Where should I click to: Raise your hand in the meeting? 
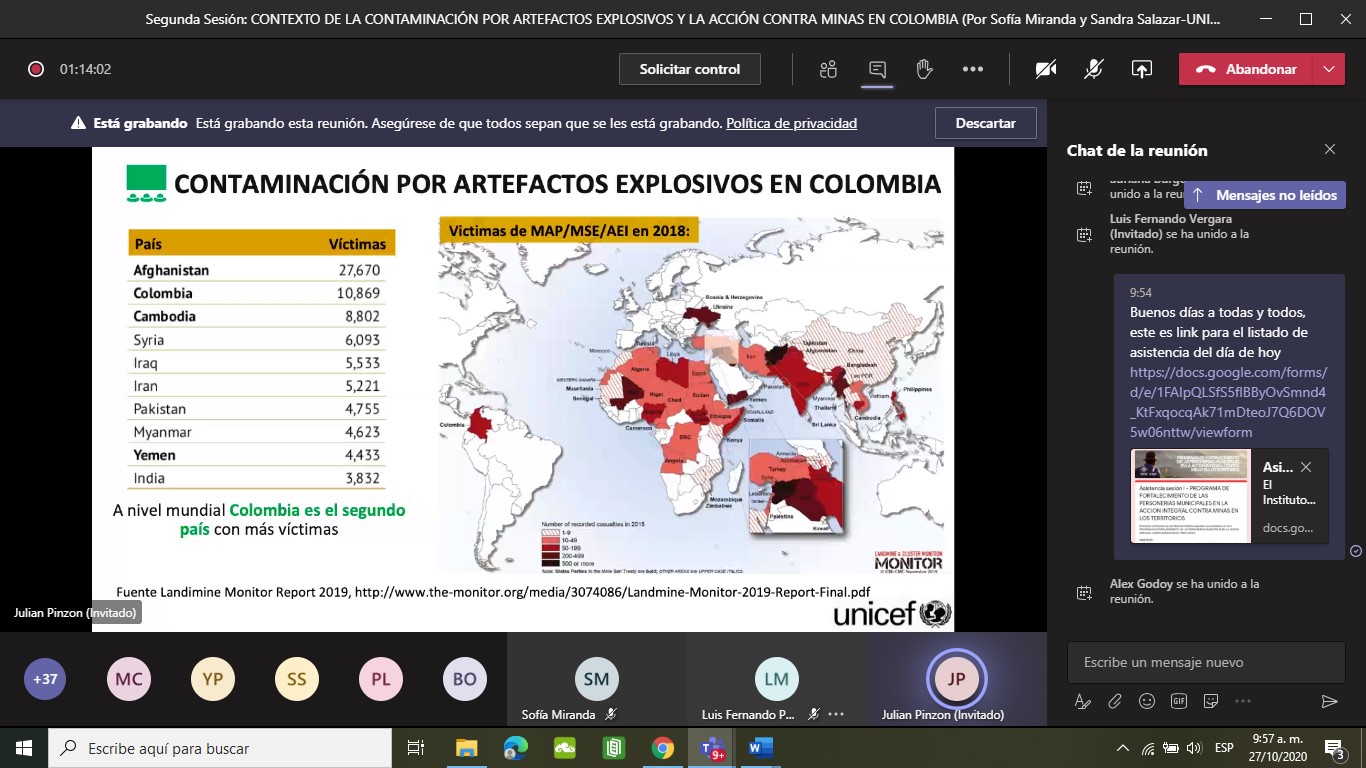pyautogui.click(x=925, y=69)
